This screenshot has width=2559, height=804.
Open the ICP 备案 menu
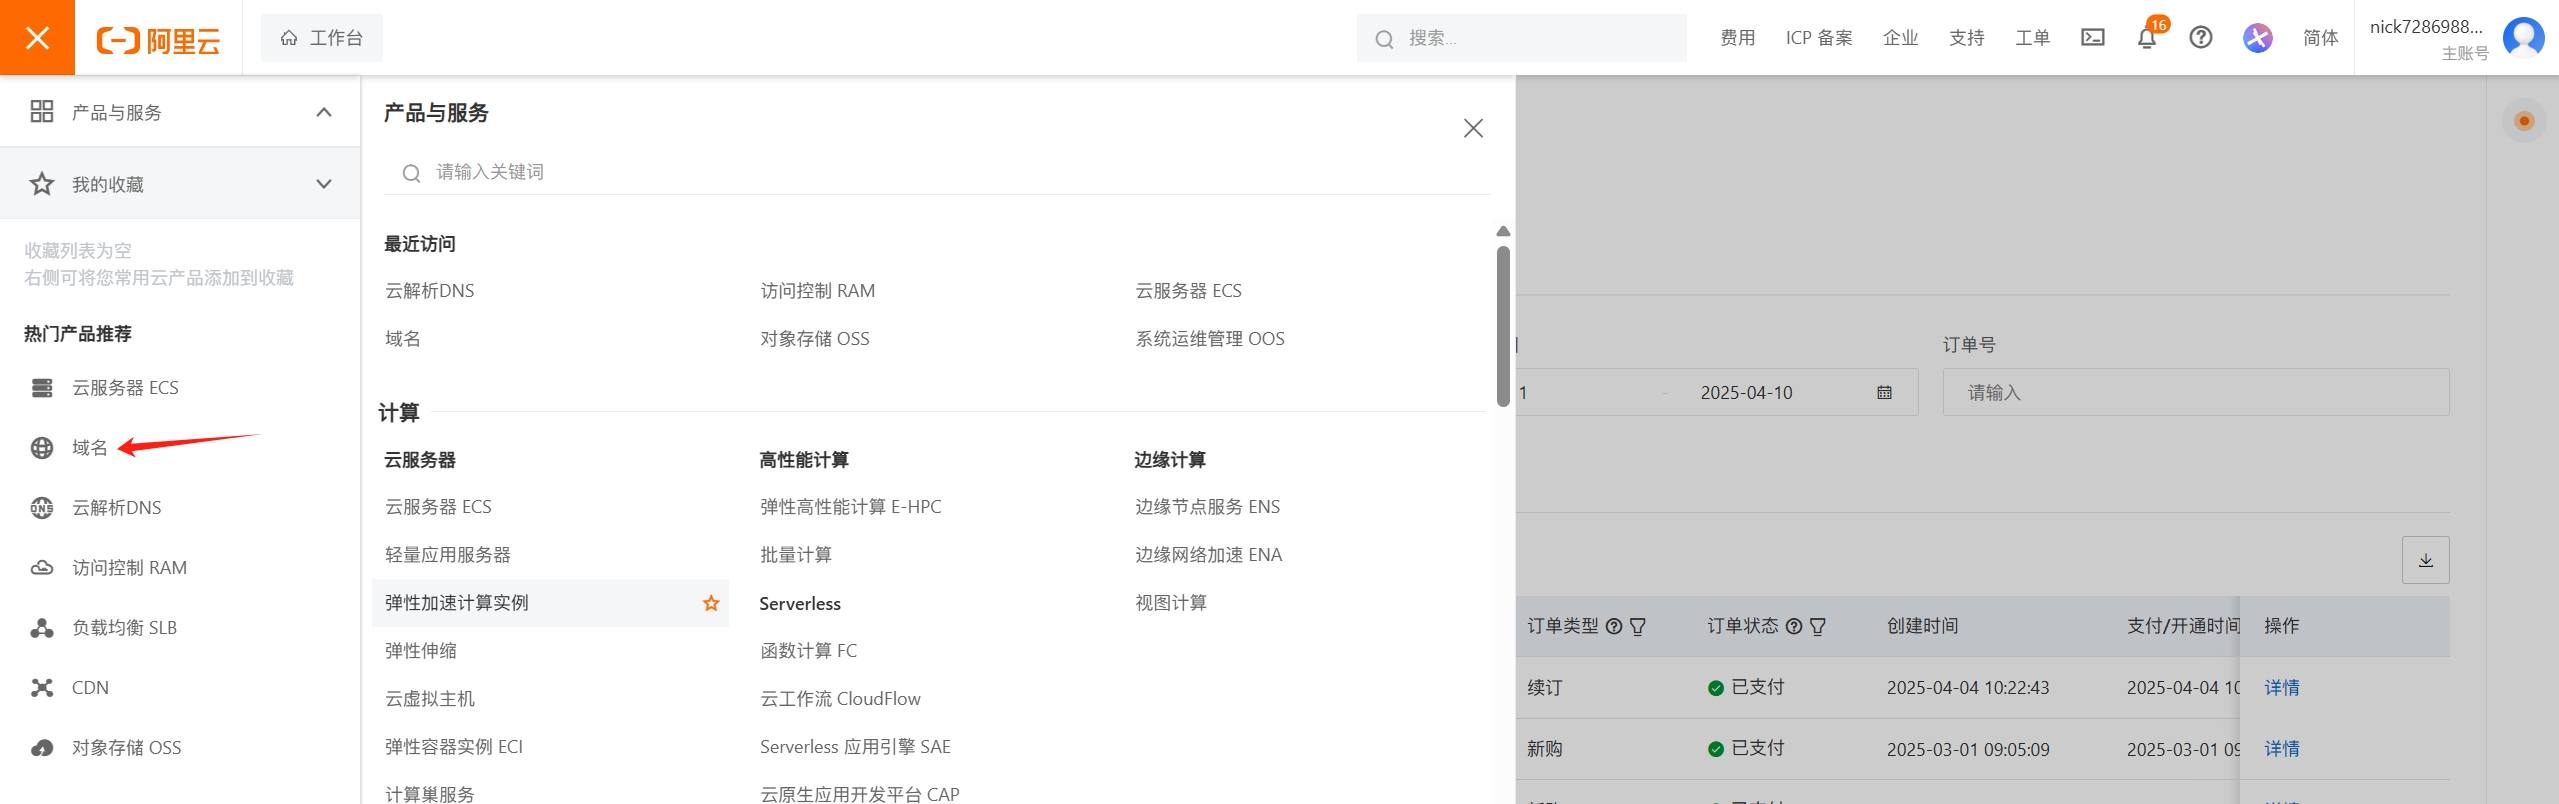click(x=1818, y=38)
